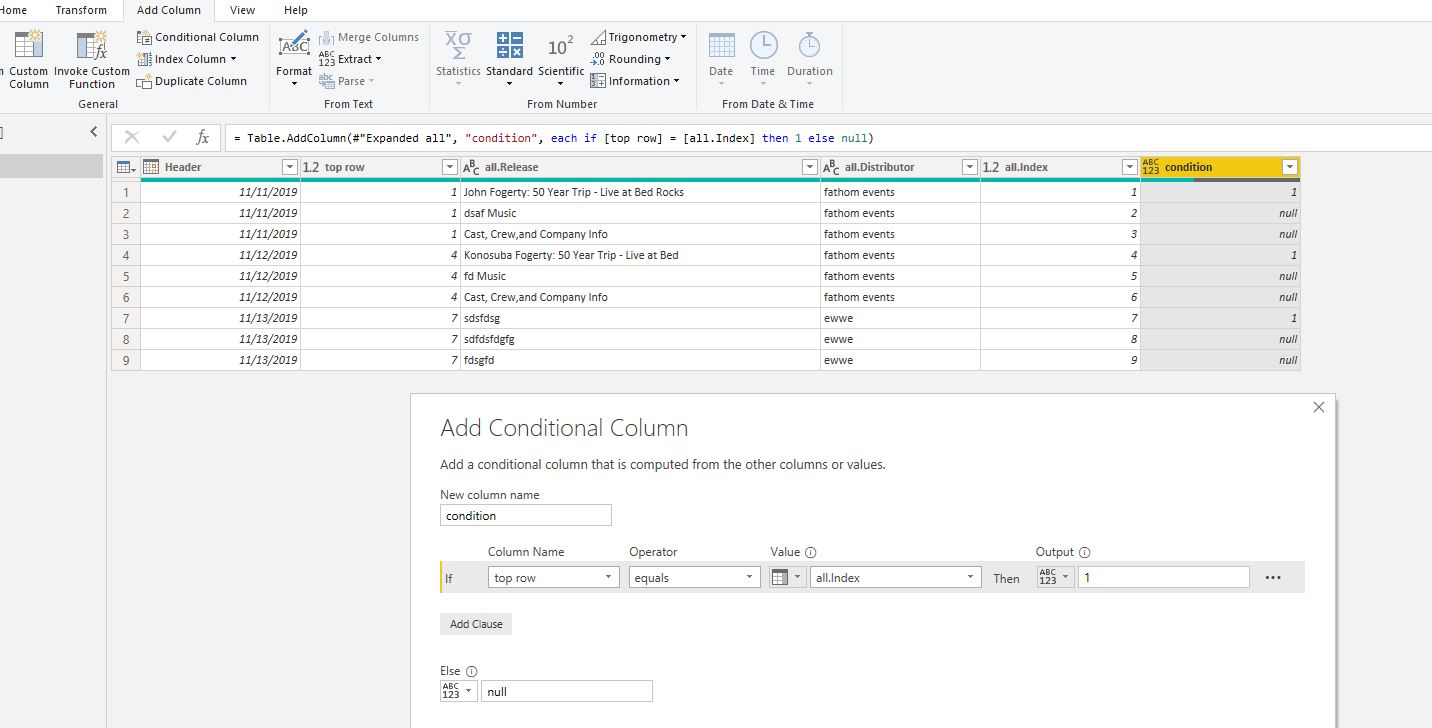Click the info icon next to Value
Screen dimensions: 1432x728
[811, 552]
